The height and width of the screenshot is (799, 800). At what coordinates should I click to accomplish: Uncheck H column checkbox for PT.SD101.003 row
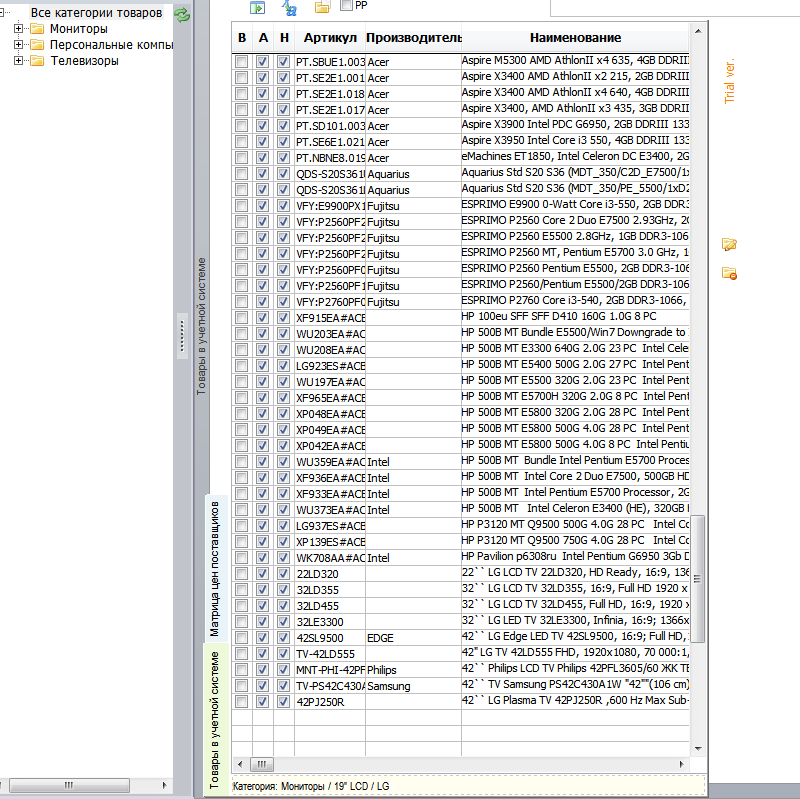pos(283,126)
